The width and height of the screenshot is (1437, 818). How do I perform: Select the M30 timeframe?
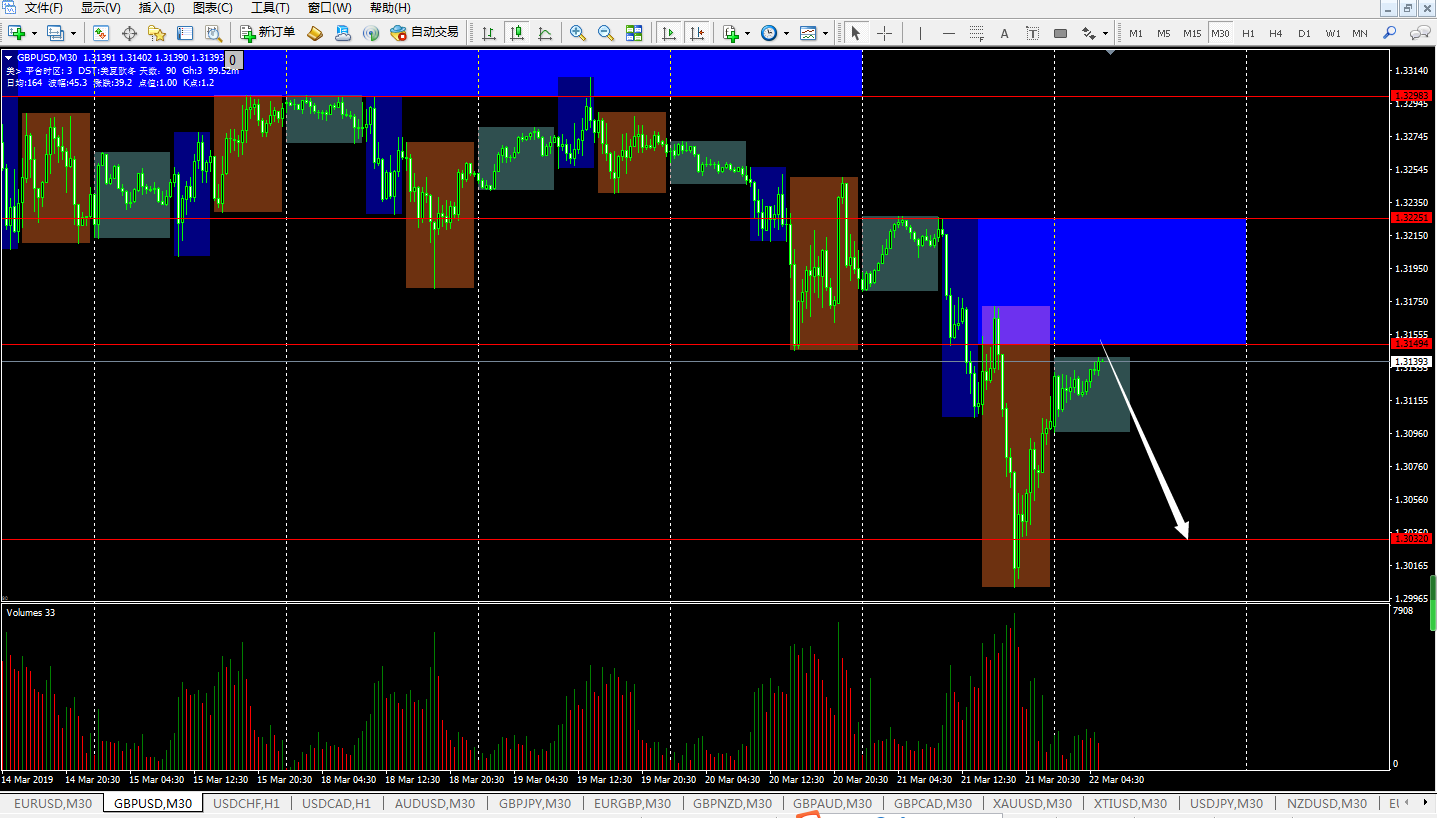click(1220, 33)
